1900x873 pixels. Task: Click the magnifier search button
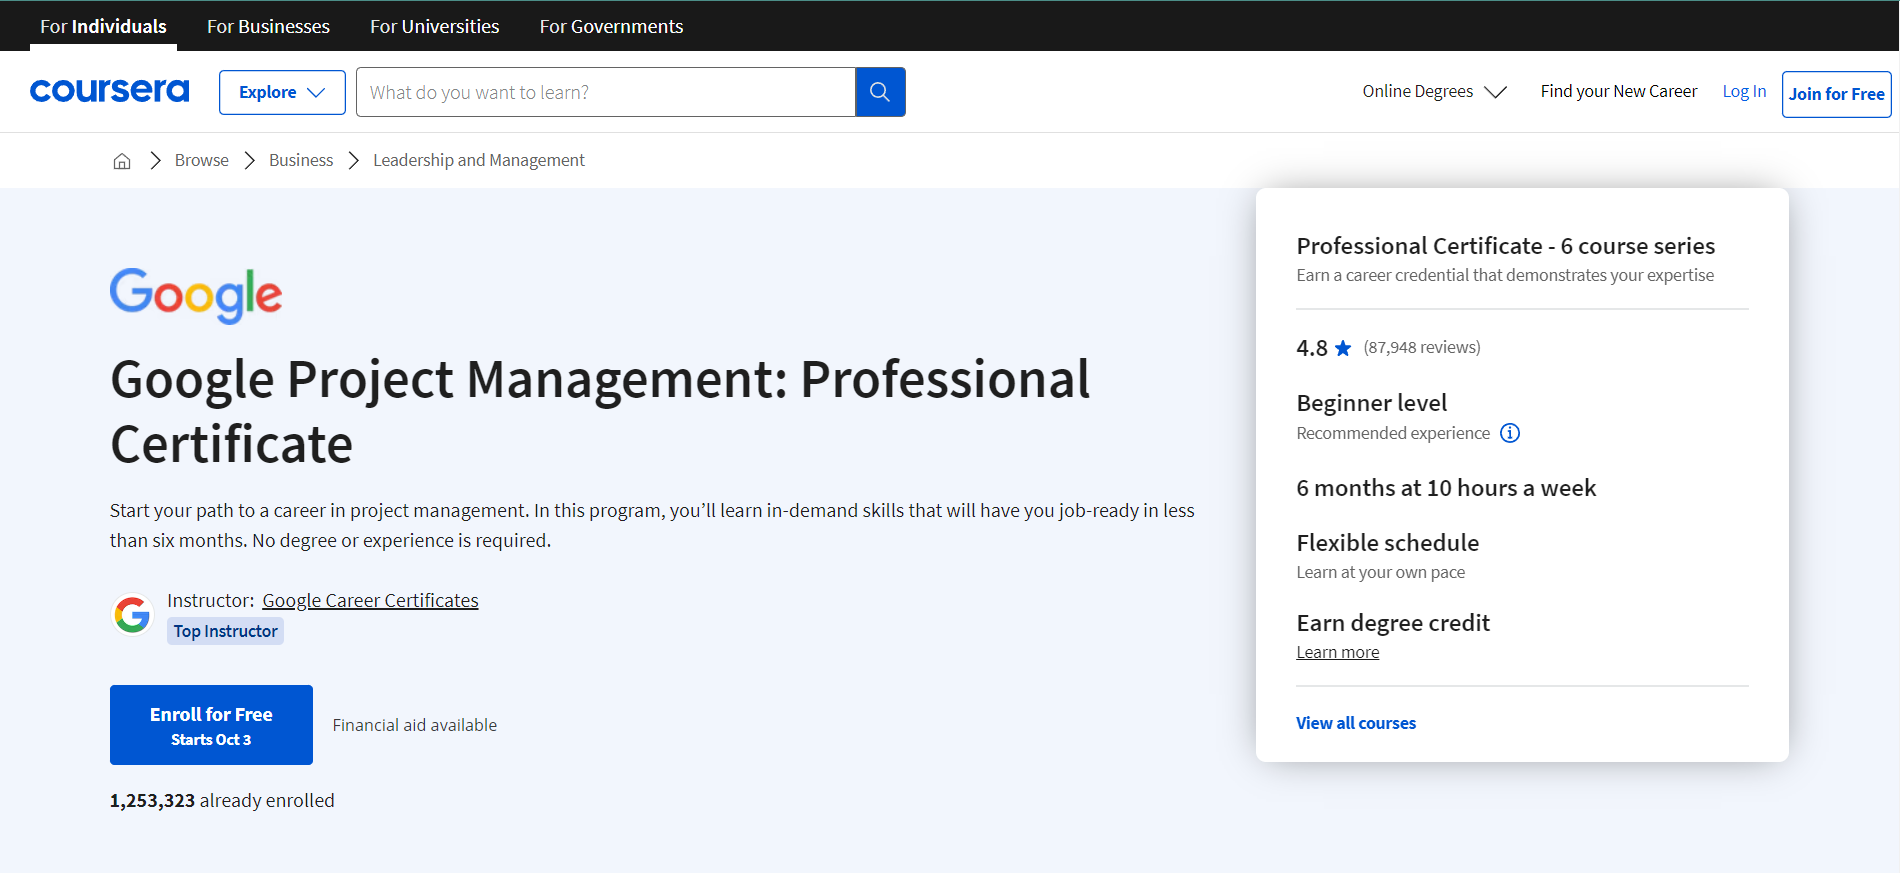click(x=880, y=92)
